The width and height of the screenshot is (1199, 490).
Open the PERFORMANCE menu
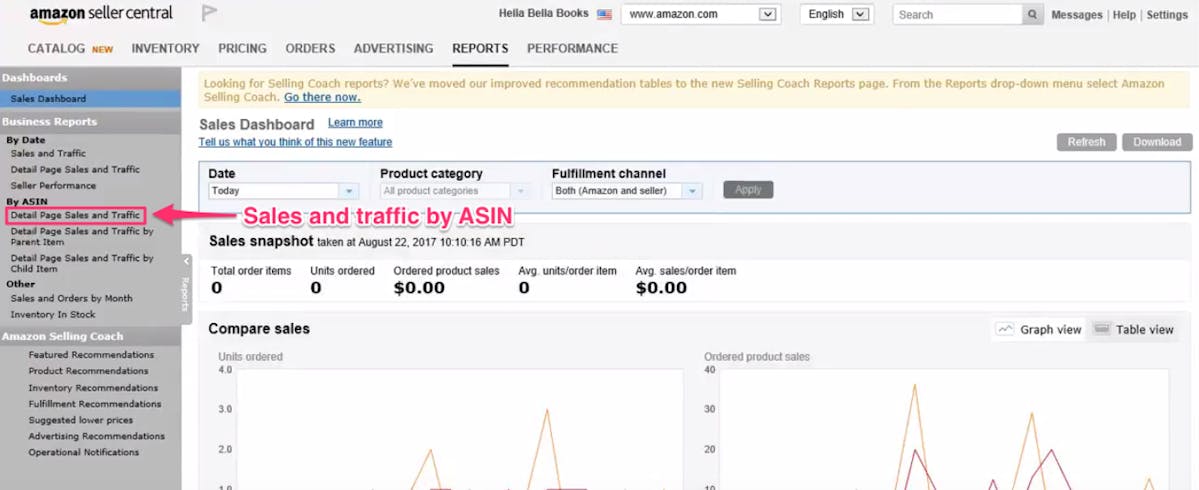572,48
